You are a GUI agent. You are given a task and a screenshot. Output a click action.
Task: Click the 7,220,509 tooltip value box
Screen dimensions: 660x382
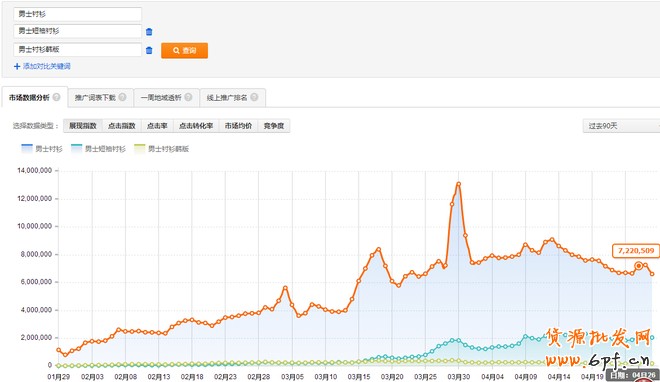(x=636, y=251)
